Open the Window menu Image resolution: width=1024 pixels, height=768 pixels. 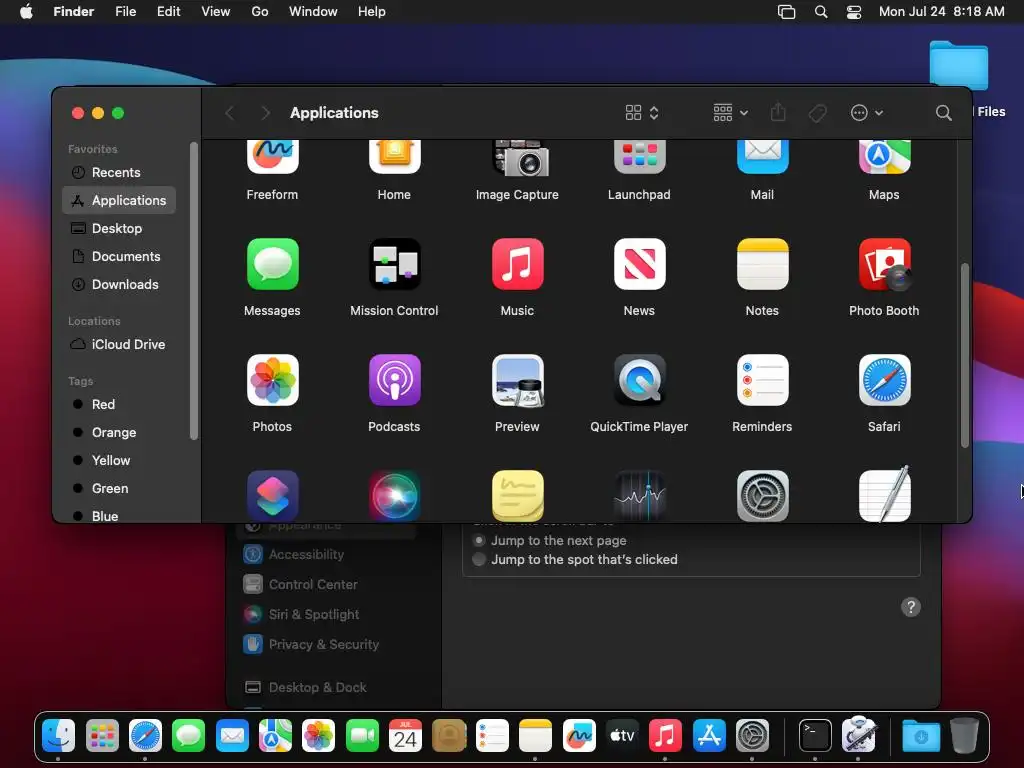click(313, 12)
